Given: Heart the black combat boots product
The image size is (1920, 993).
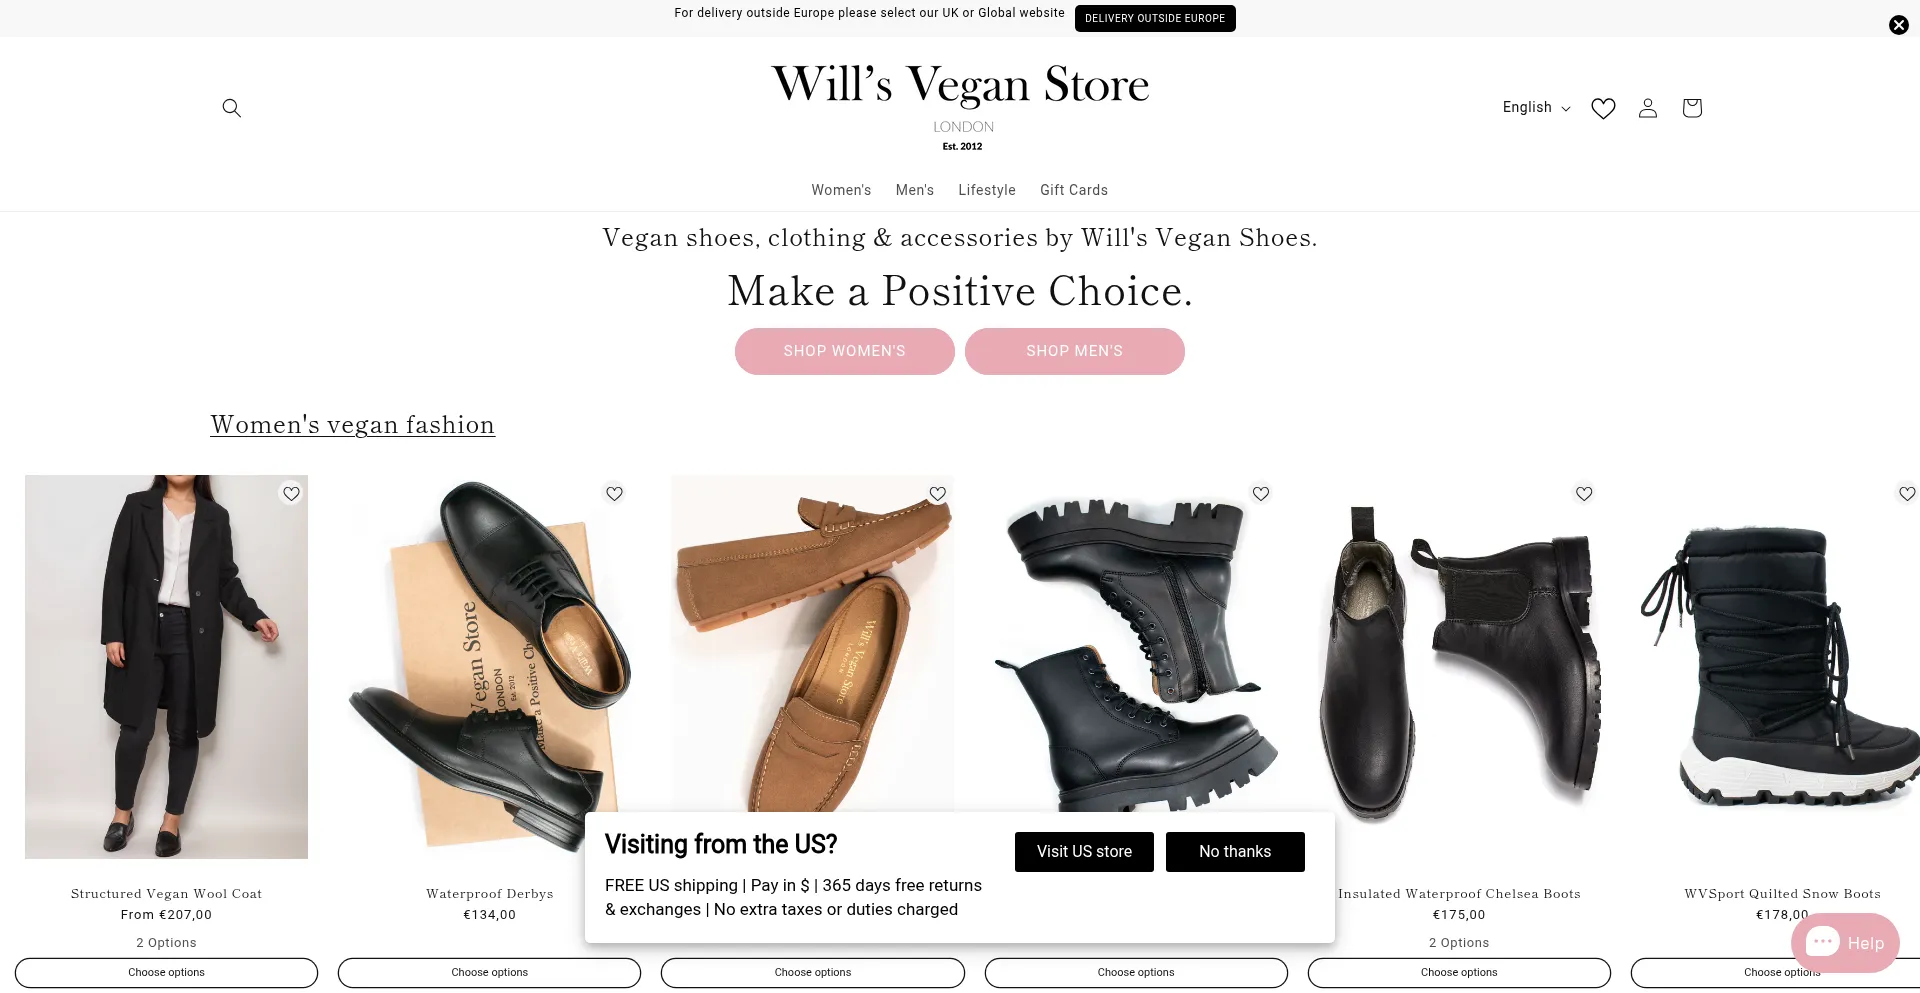Looking at the screenshot, I should 1261,493.
